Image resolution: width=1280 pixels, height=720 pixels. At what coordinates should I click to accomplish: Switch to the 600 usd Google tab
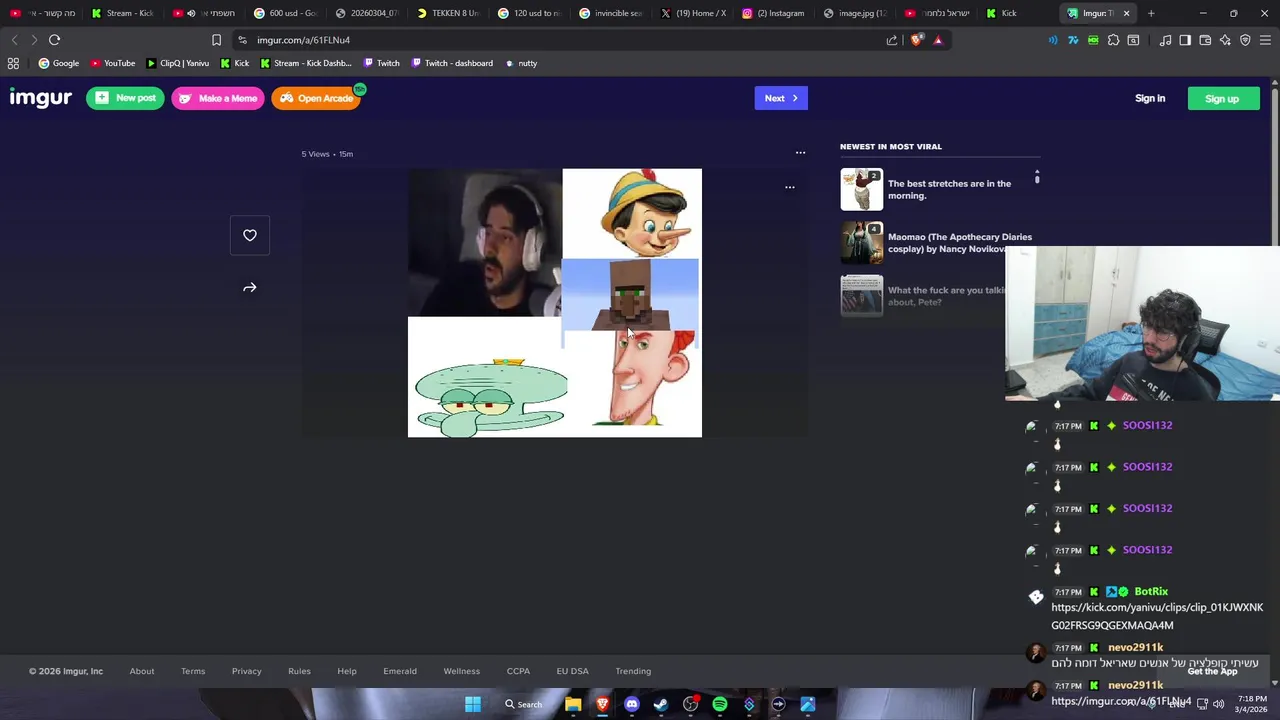tap(285, 13)
